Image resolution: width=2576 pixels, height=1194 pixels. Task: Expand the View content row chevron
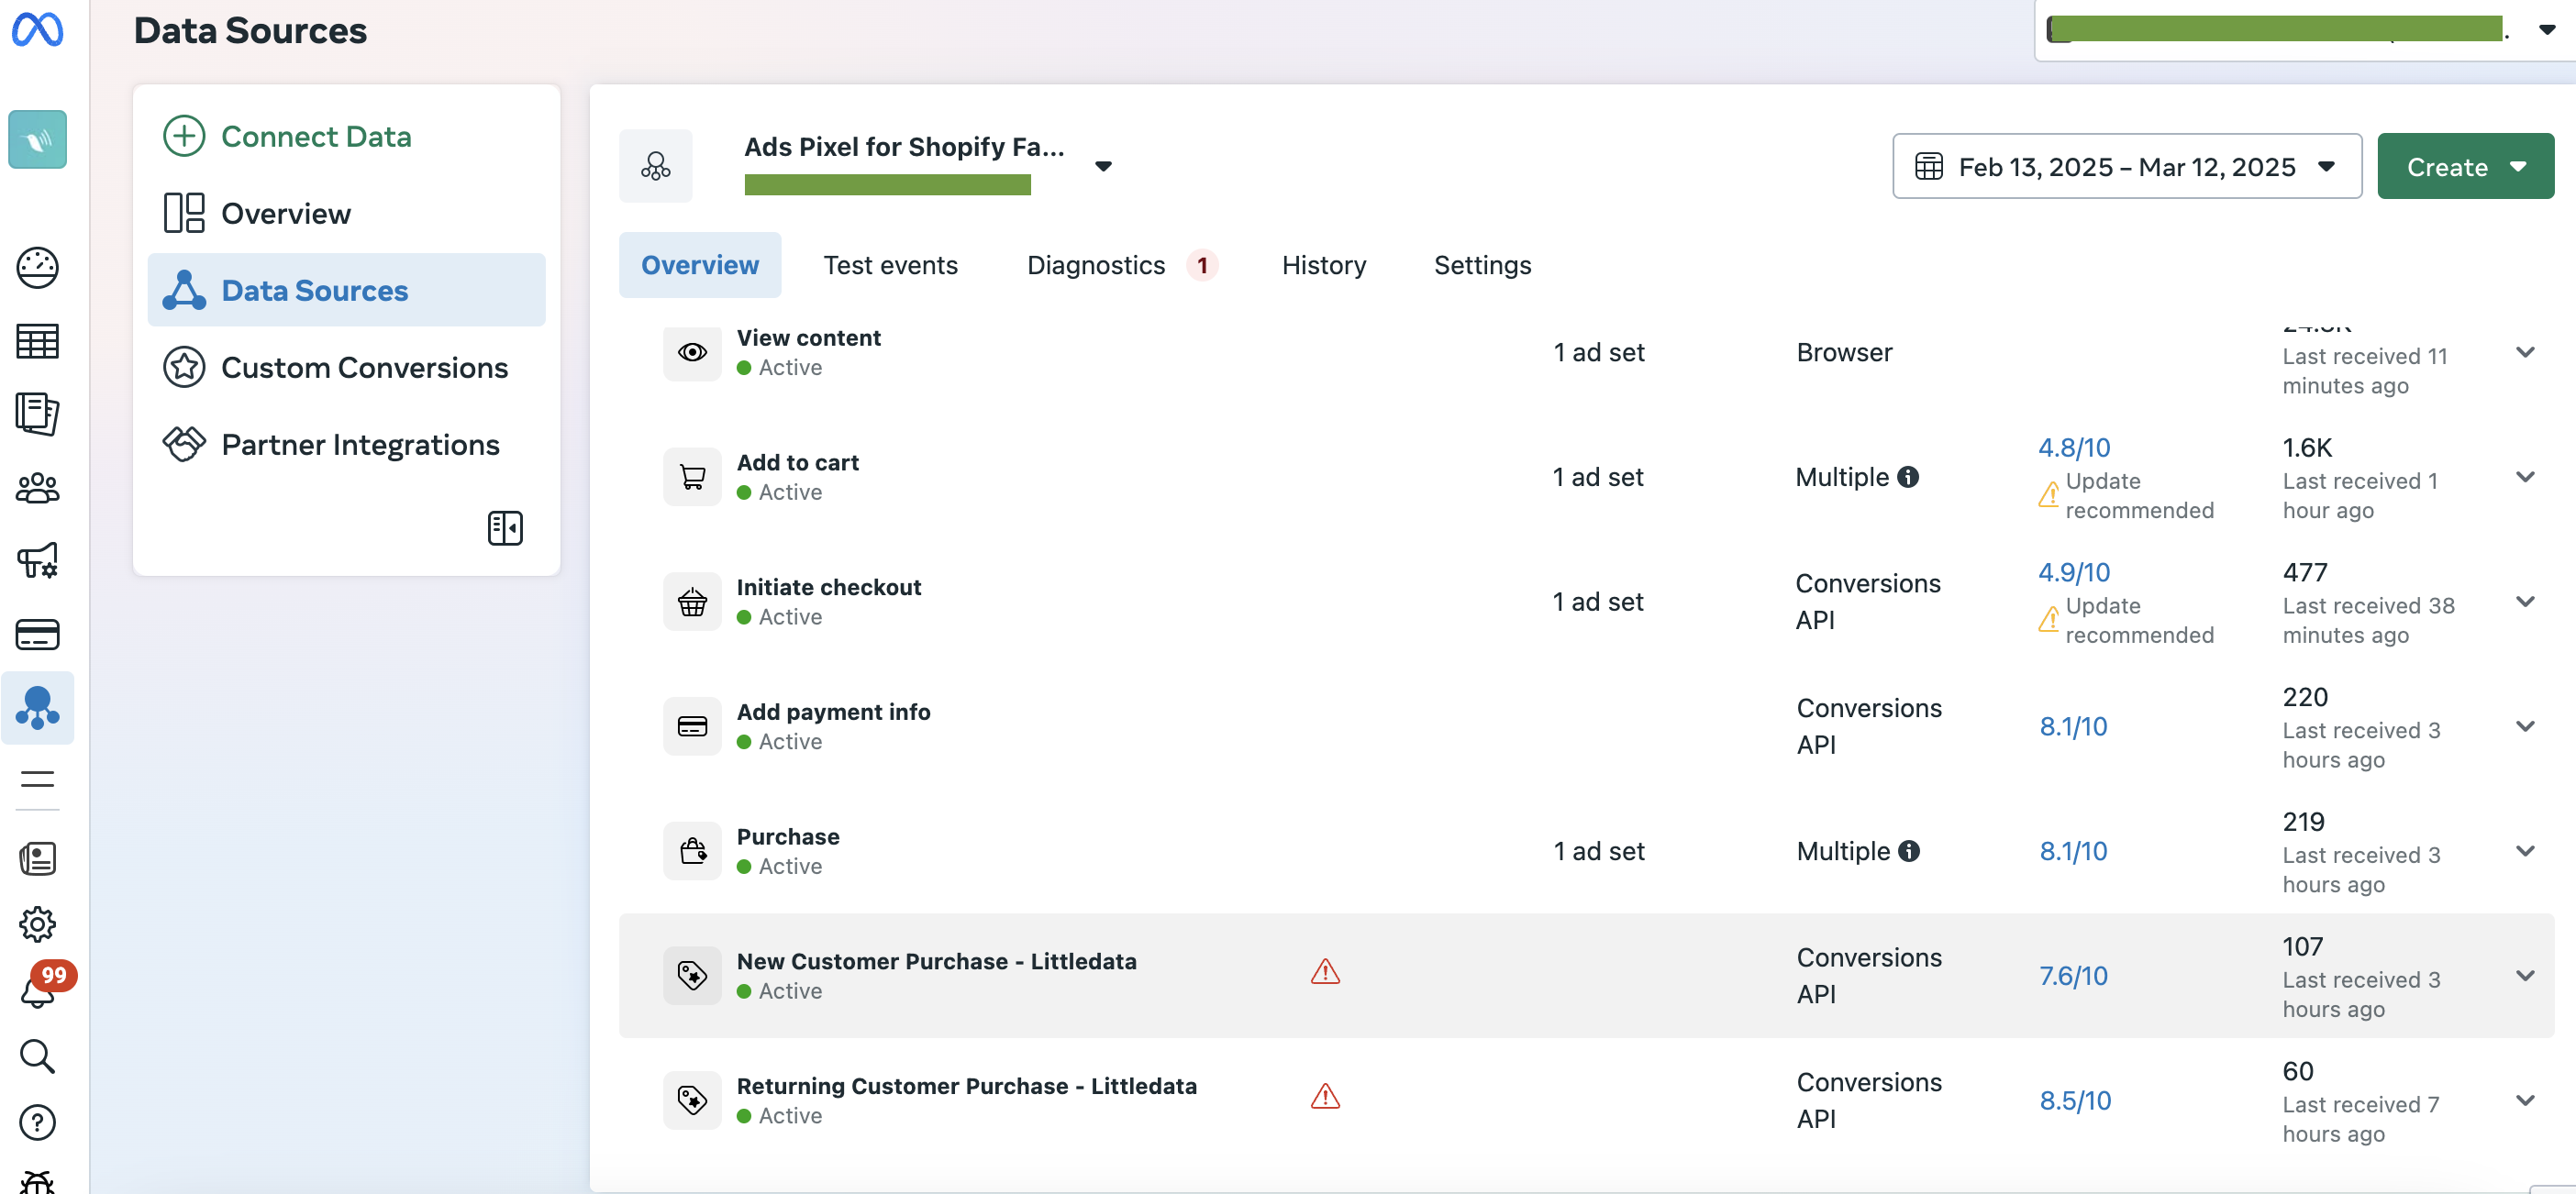pyautogui.click(x=2525, y=352)
